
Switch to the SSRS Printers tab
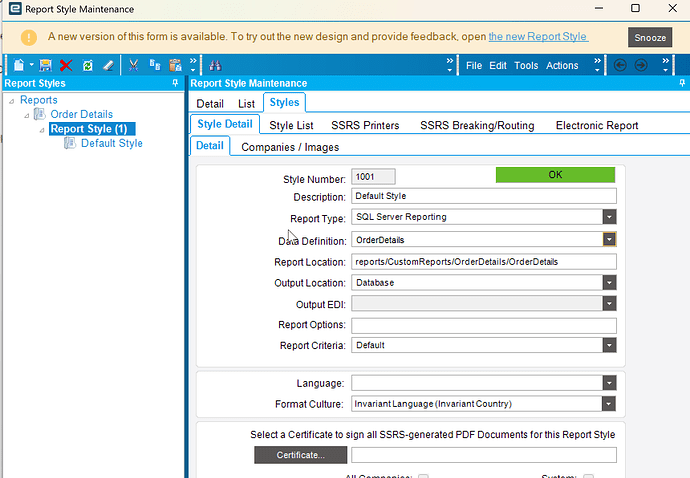365,125
